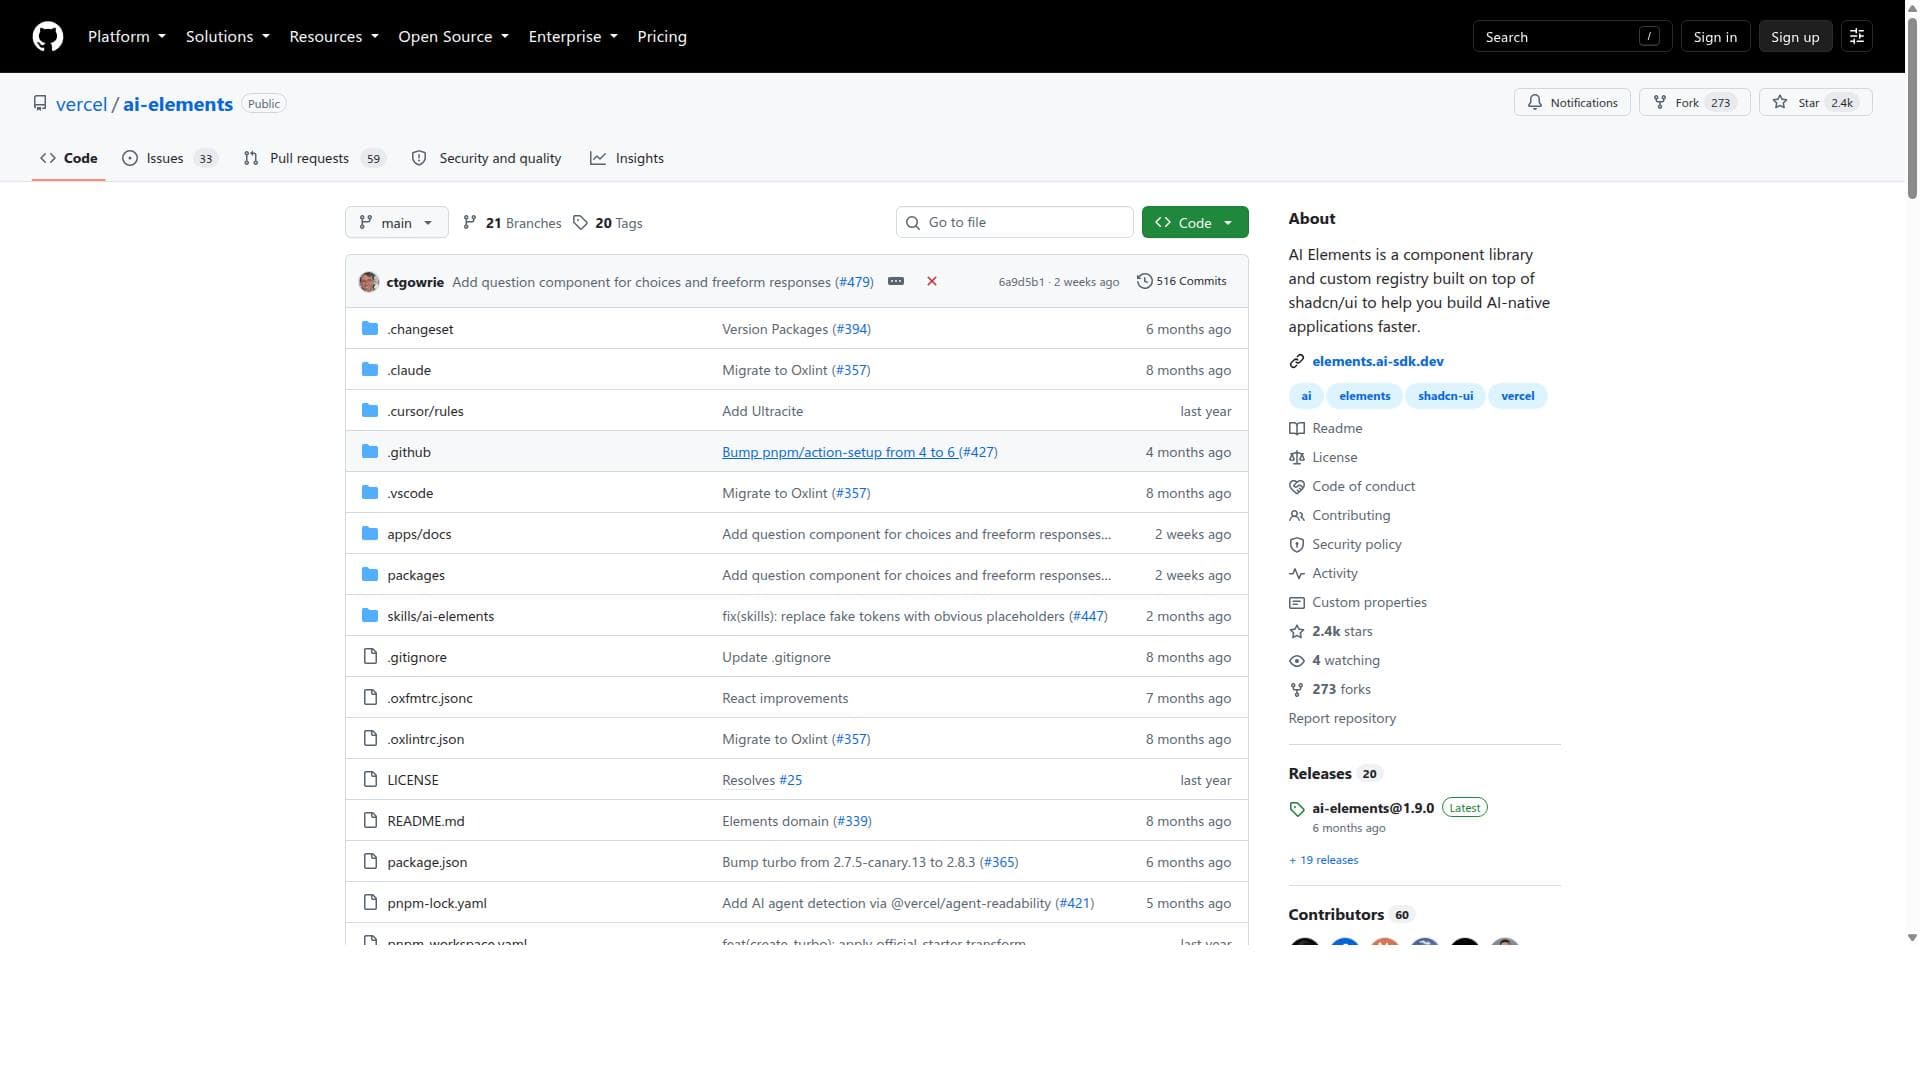
Task: Click the .claude folder icon
Action: (x=370, y=370)
